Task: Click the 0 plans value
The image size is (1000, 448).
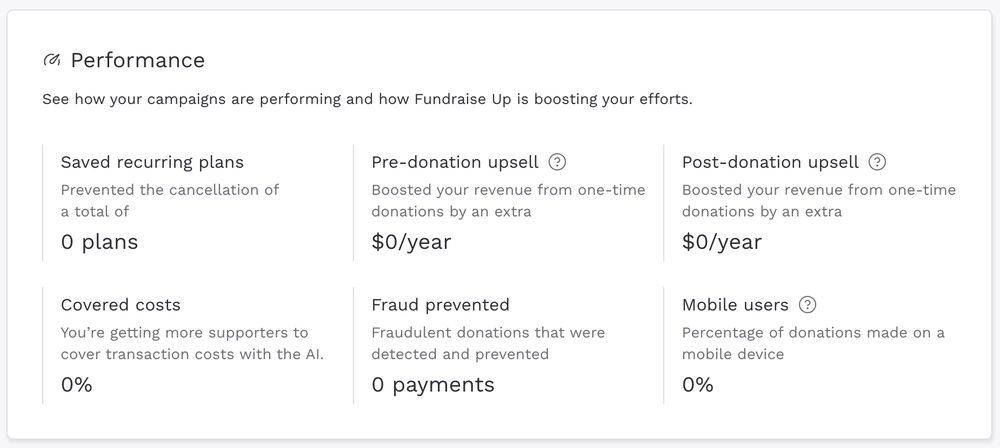Action: pos(99,243)
